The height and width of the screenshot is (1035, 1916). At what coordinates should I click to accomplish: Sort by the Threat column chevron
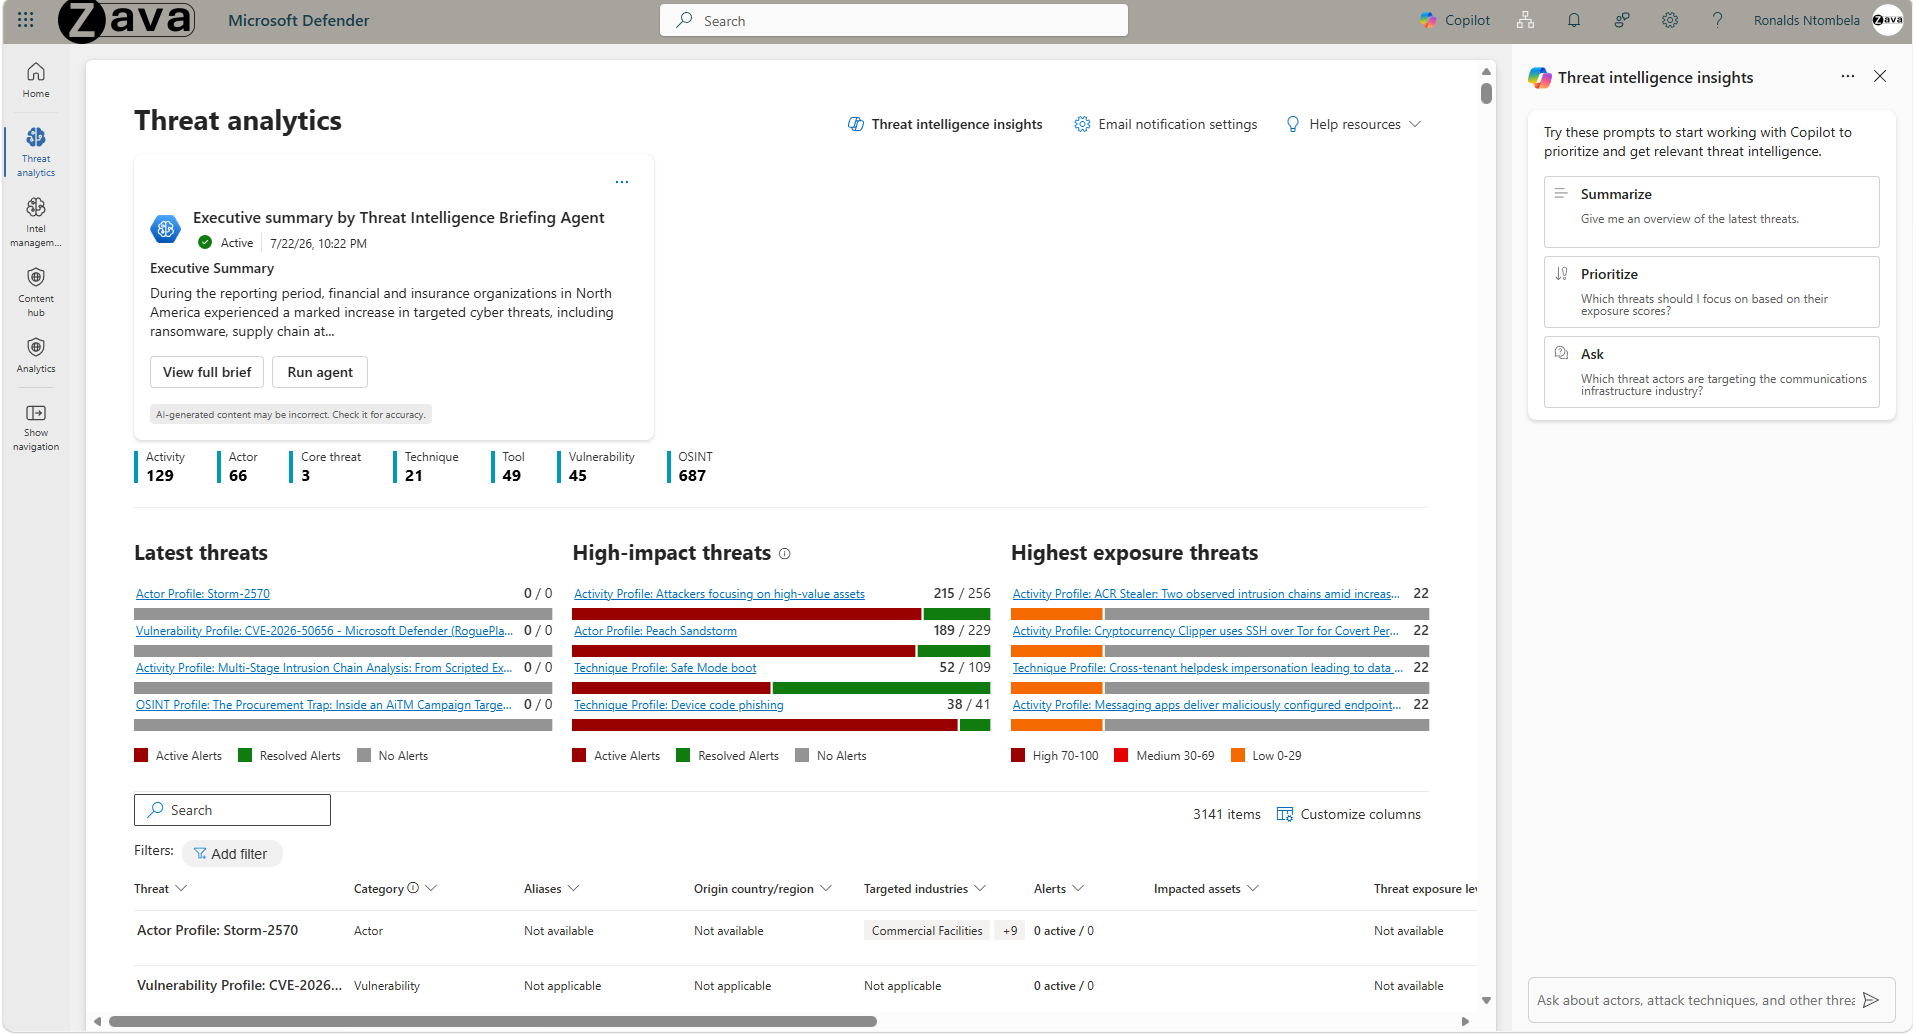[x=181, y=888]
